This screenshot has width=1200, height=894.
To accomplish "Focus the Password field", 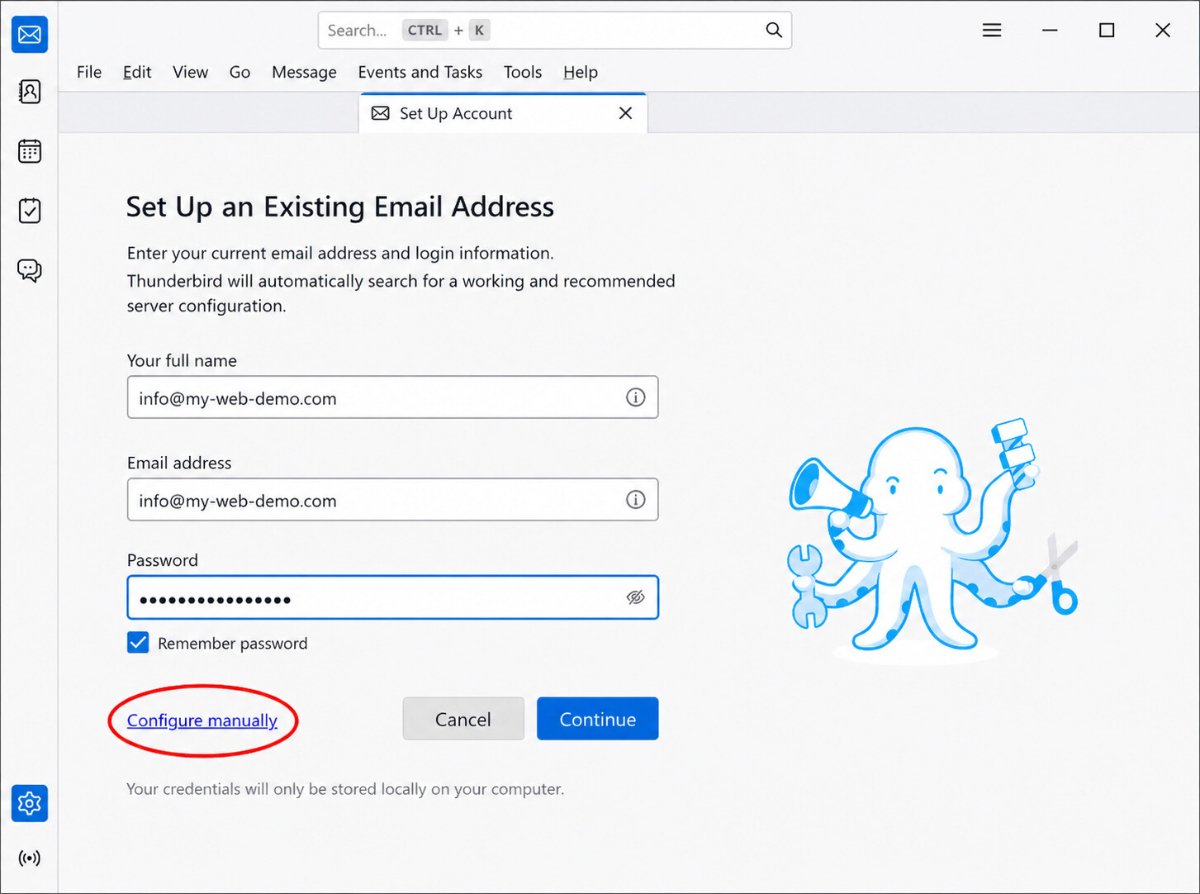I will pos(393,597).
